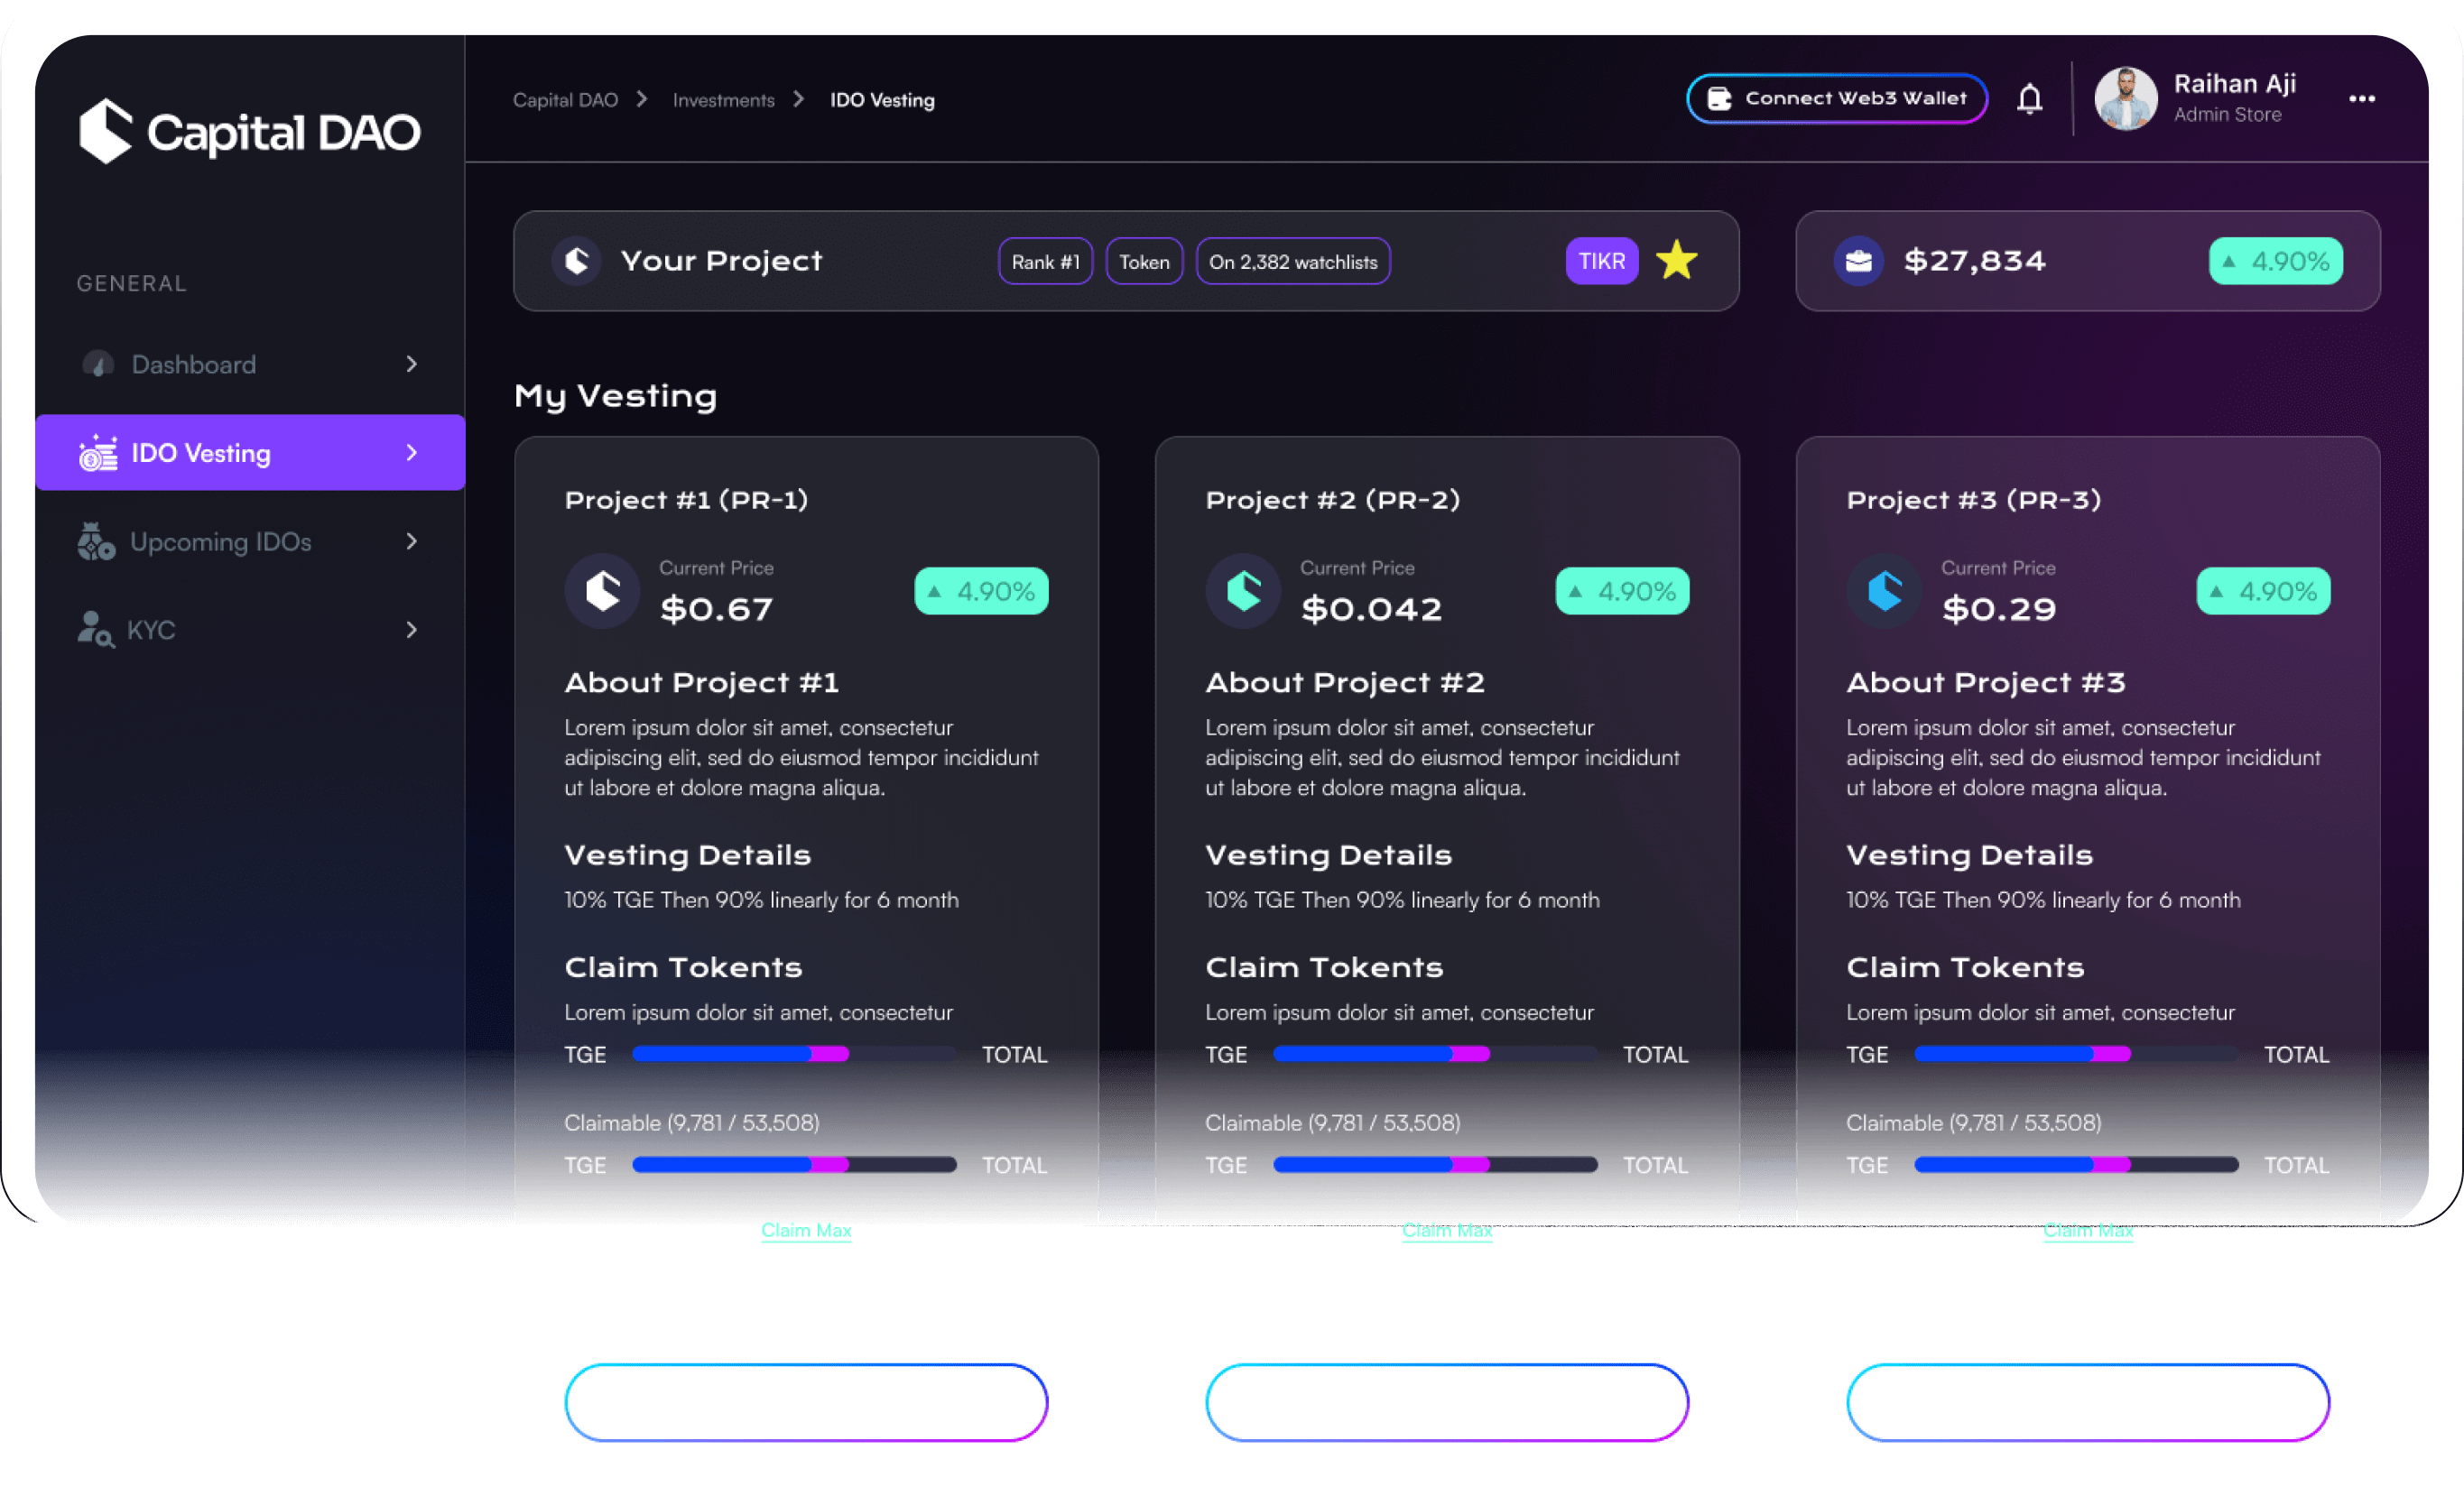Image resolution: width=2464 pixels, height=1487 pixels.
Task: Click the Investments breadcrumb
Action: click(724, 100)
